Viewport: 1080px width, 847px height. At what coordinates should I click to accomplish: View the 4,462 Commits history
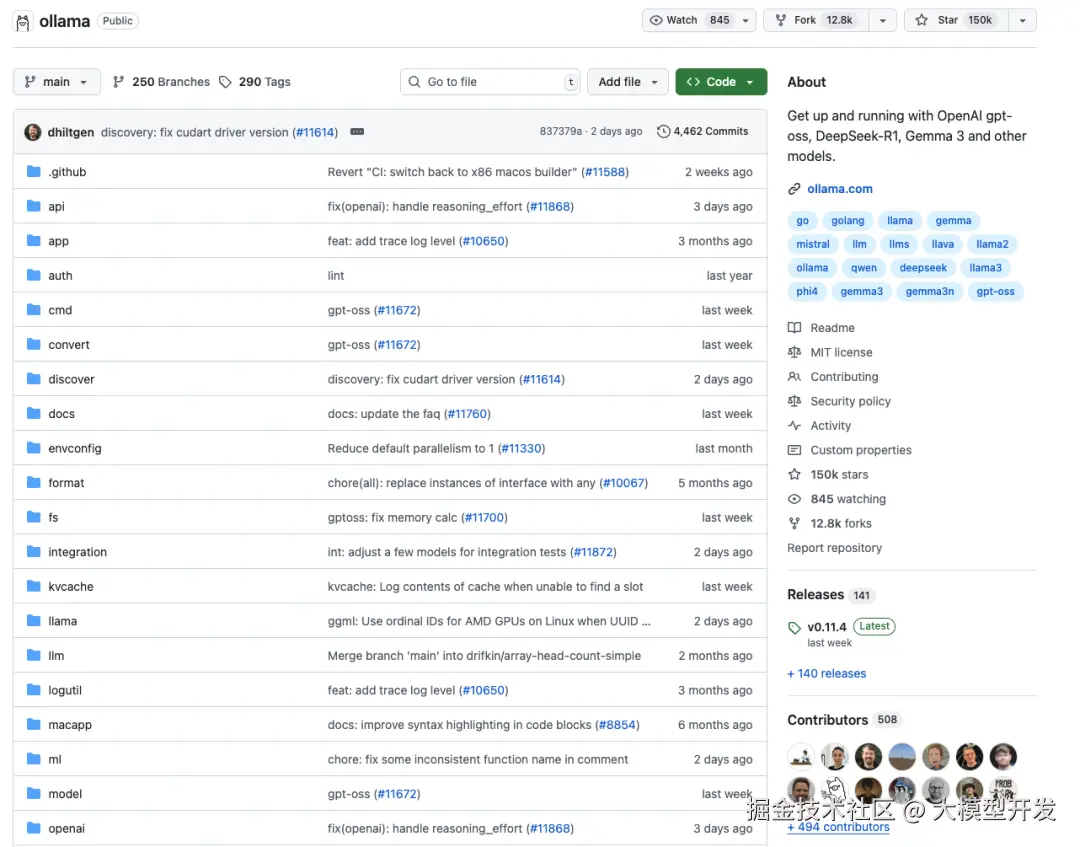(x=703, y=132)
